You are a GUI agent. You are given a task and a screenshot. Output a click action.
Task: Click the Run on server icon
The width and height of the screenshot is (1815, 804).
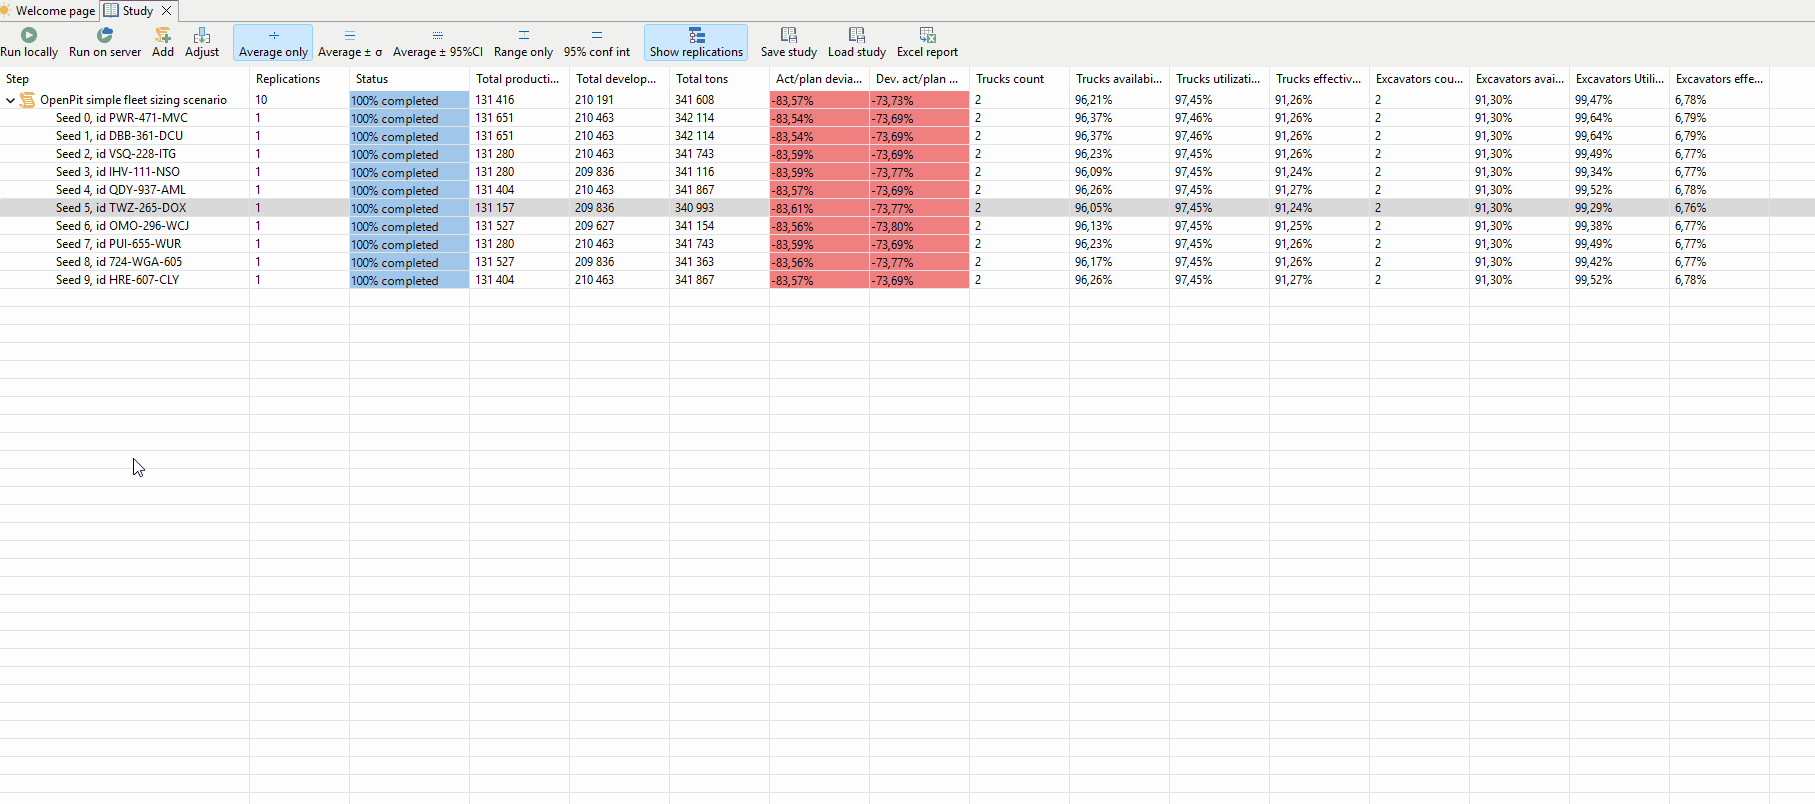click(x=105, y=35)
